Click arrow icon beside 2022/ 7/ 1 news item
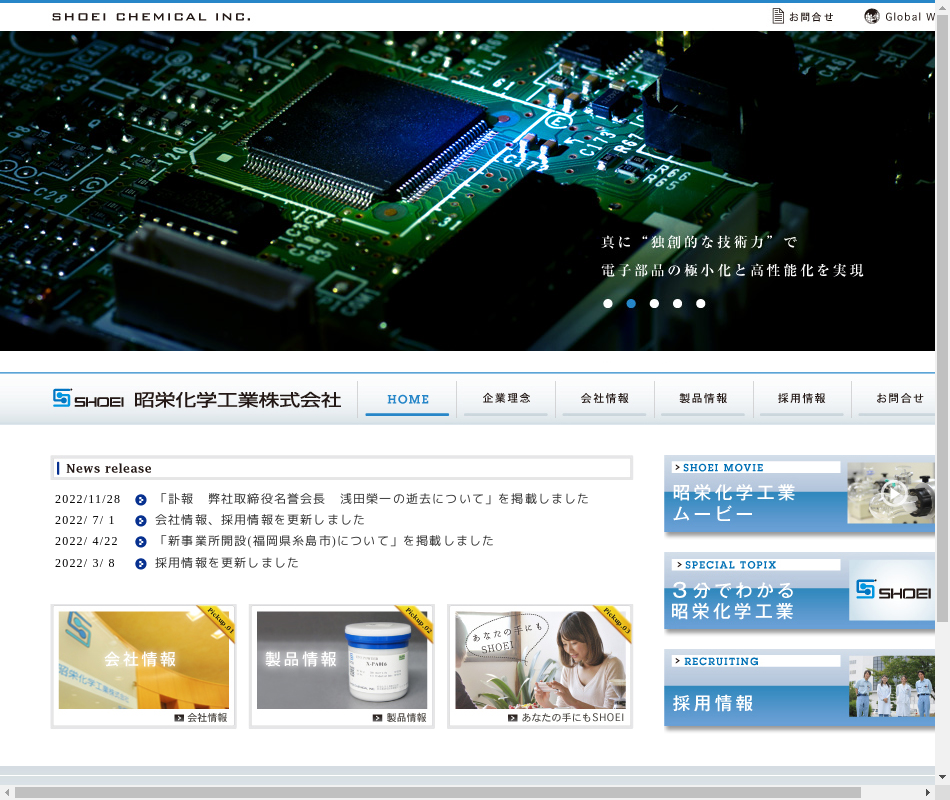 [x=141, y=521]
